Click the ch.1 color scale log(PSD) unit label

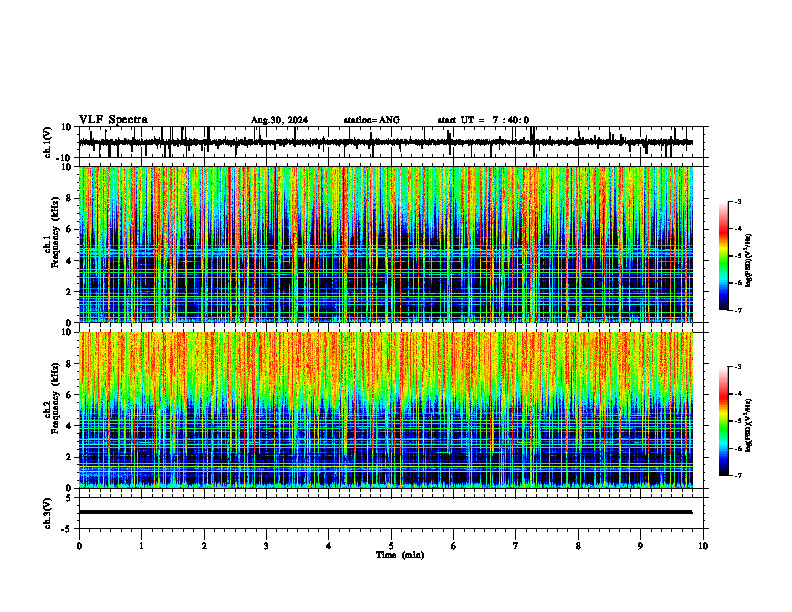(749, 261)
